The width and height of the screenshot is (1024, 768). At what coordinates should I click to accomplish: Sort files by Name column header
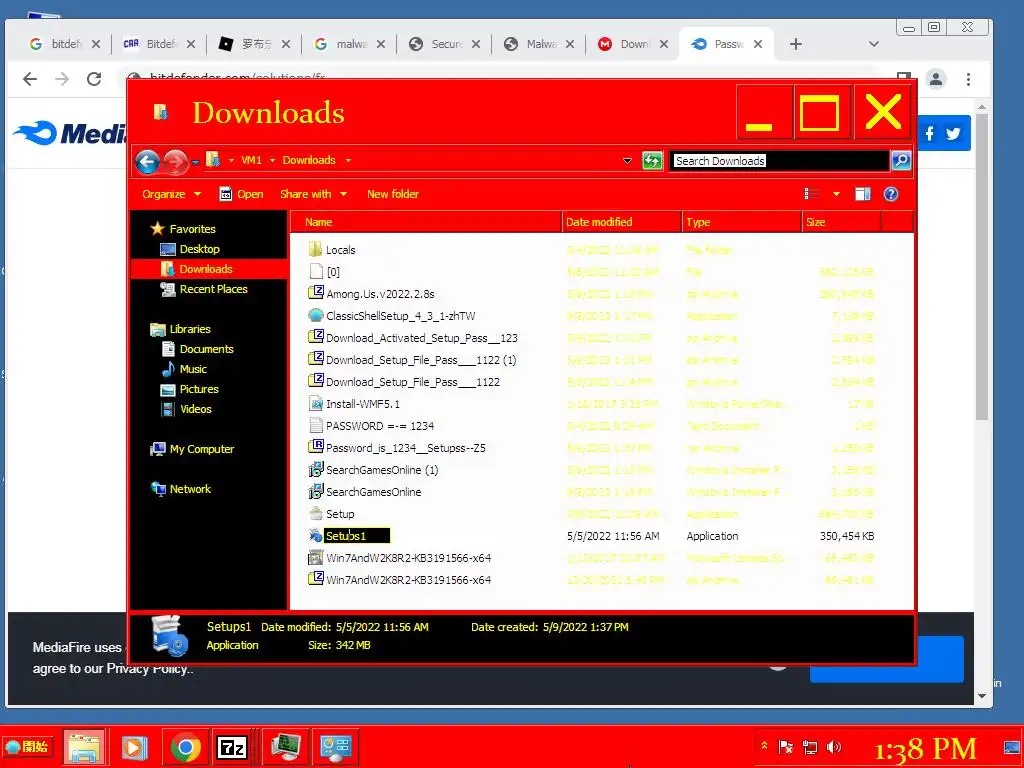coord(426,222)
